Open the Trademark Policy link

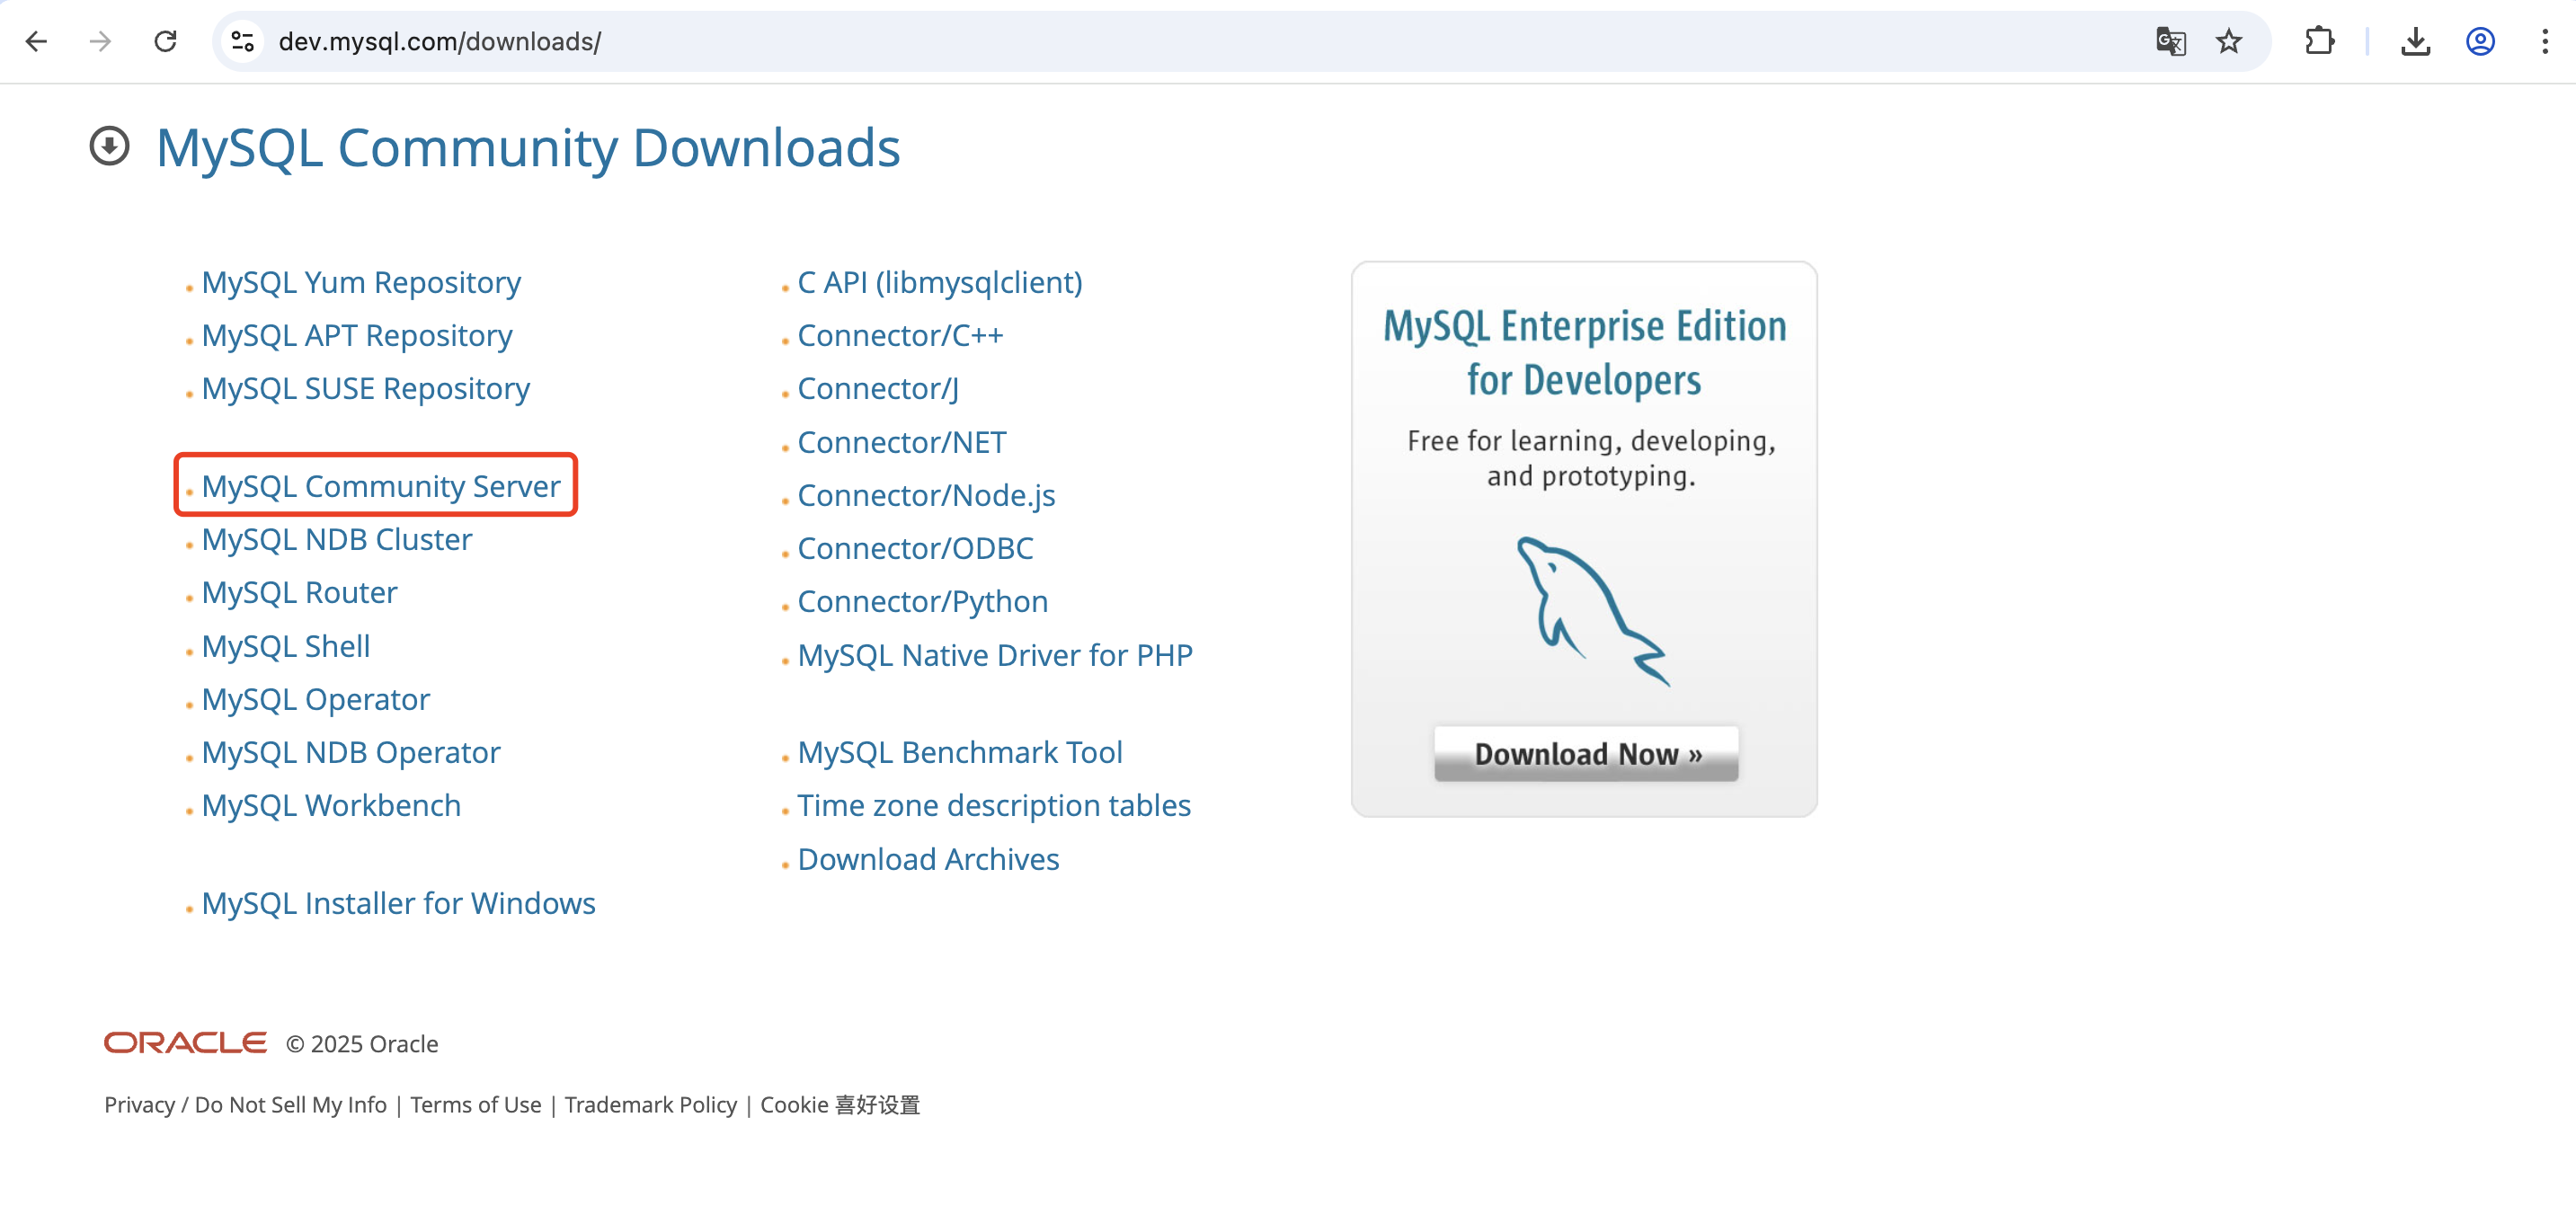click(651, 1105)
